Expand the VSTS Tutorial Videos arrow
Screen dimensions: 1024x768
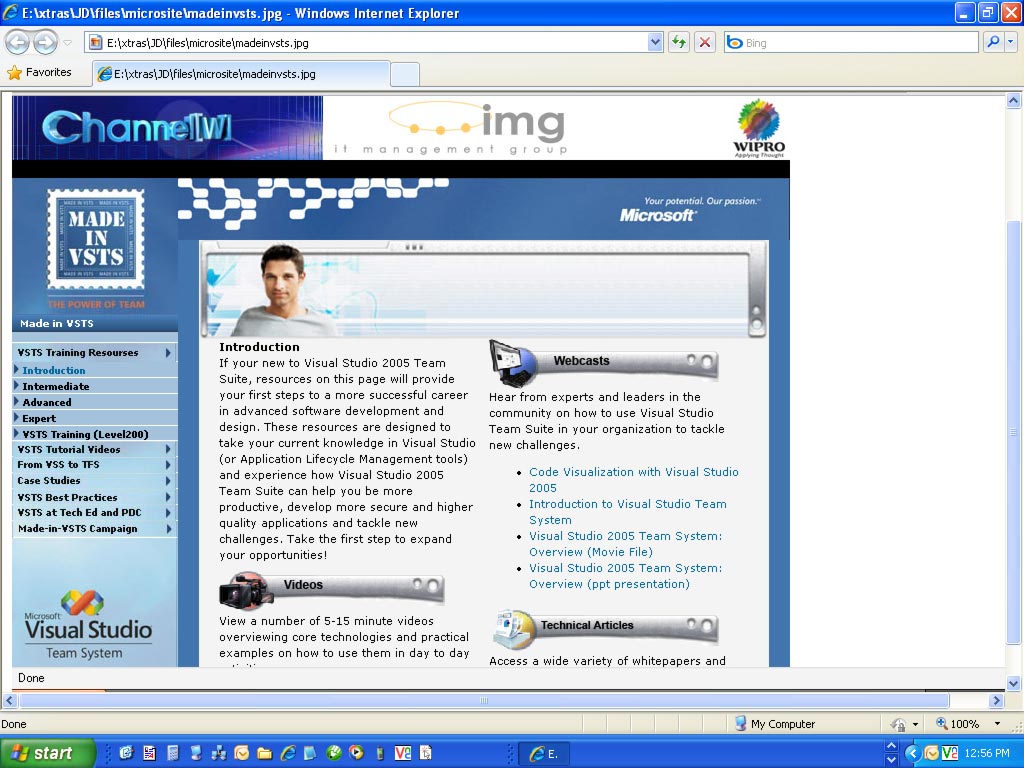click(168, 449)
